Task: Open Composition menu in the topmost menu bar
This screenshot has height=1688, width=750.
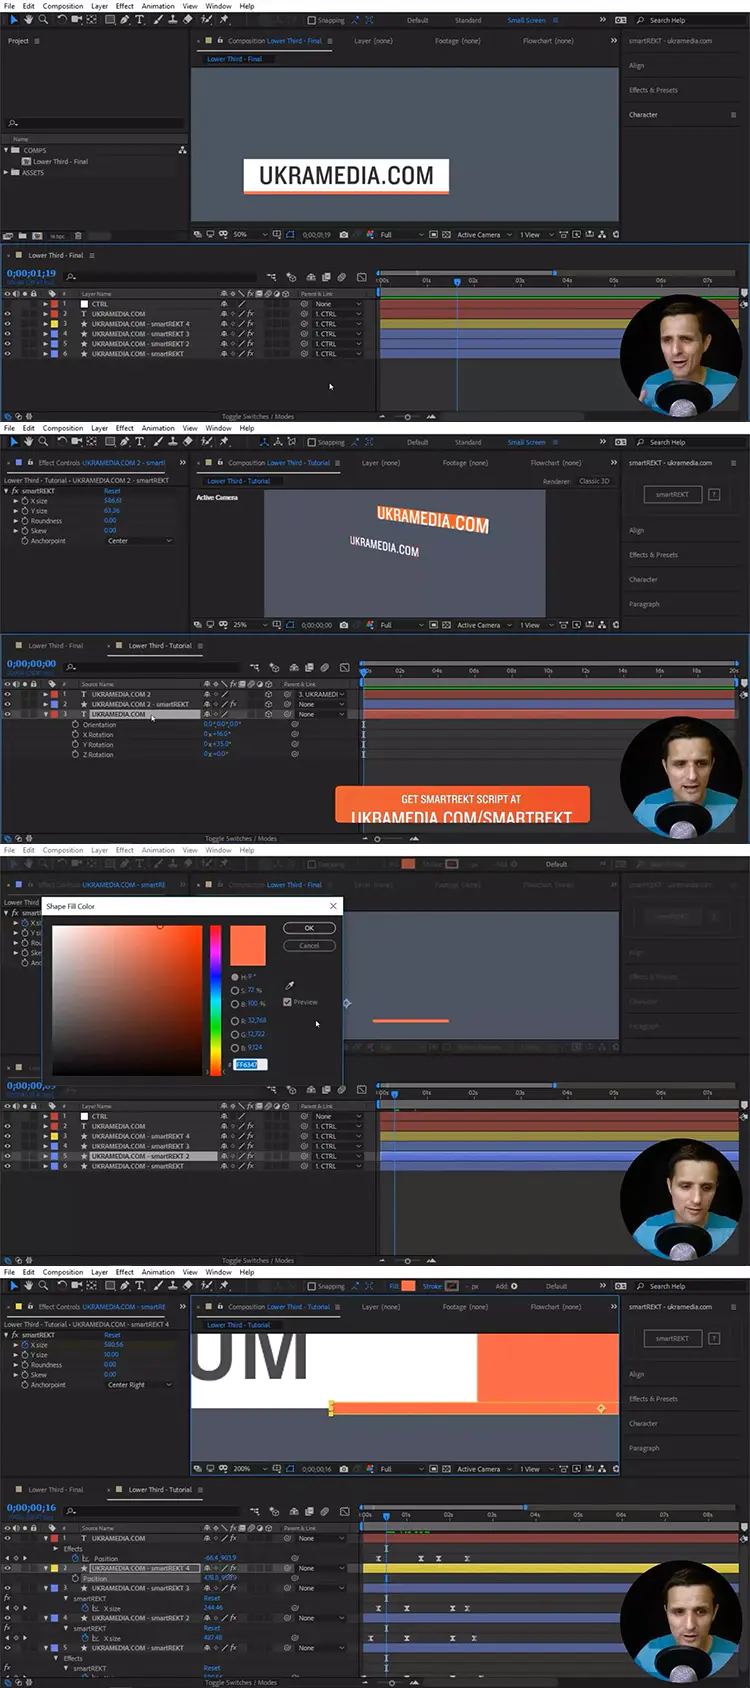Action: pyautogui.click(x=63, y=6)
